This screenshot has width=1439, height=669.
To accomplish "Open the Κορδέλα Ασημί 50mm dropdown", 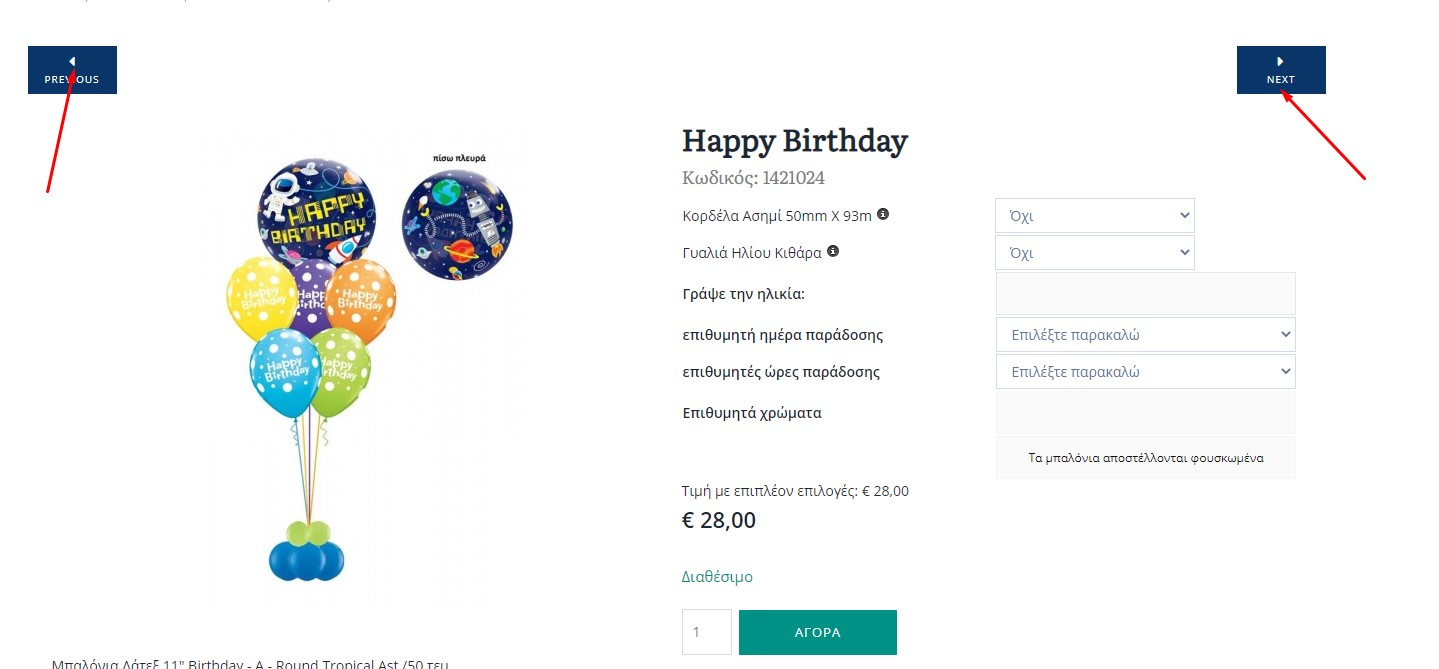I will [1094, 216].
